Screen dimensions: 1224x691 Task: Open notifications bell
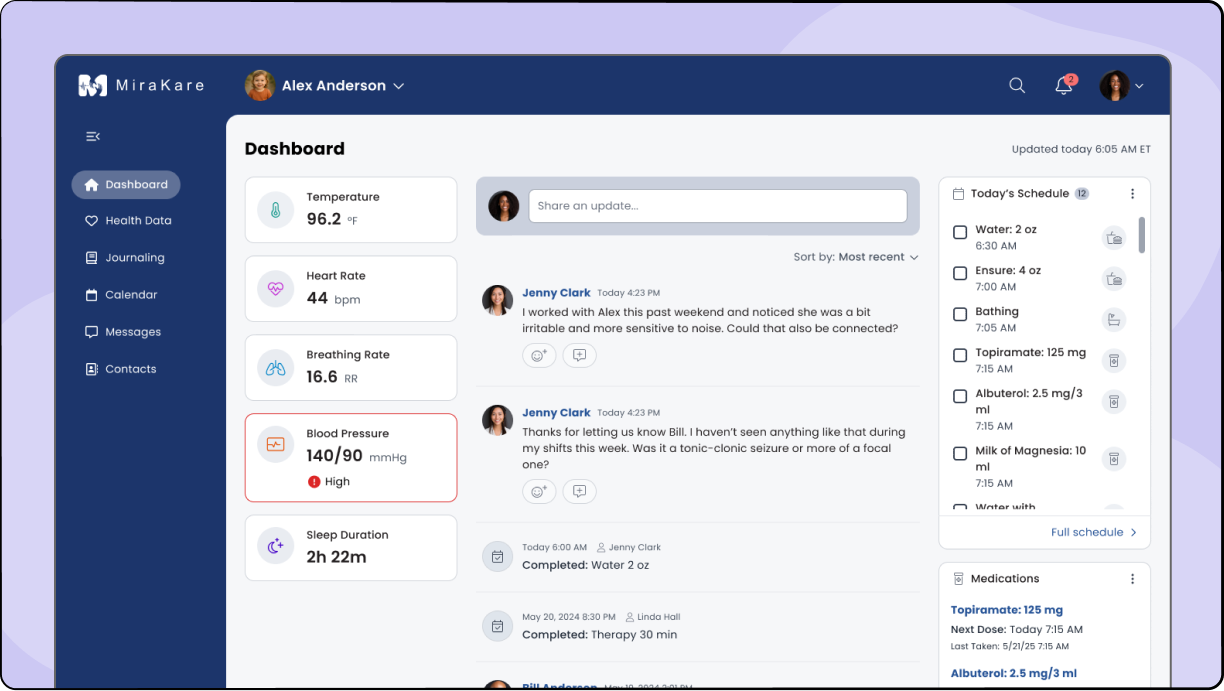tap(1063, 87)
